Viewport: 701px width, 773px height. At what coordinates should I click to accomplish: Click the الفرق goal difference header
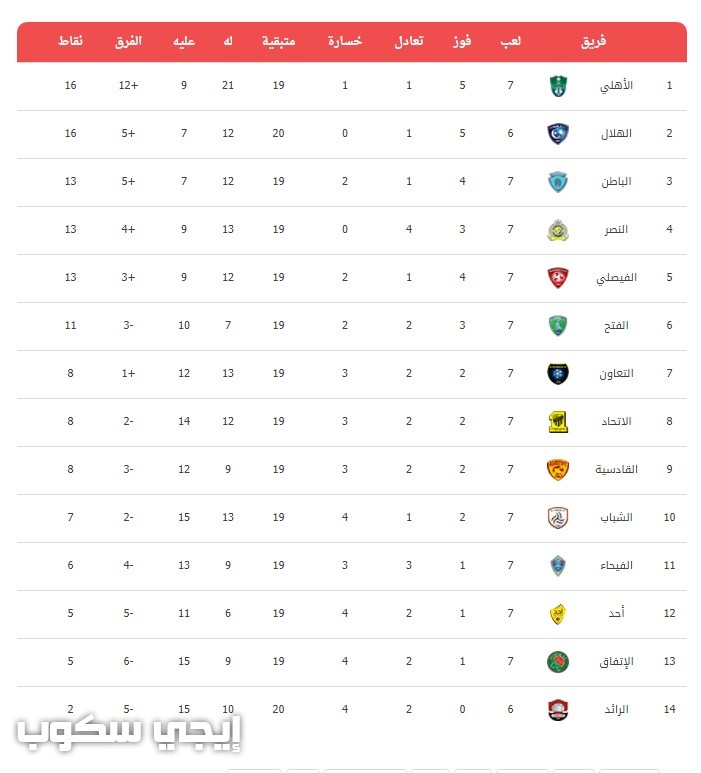tap(128, 41)
